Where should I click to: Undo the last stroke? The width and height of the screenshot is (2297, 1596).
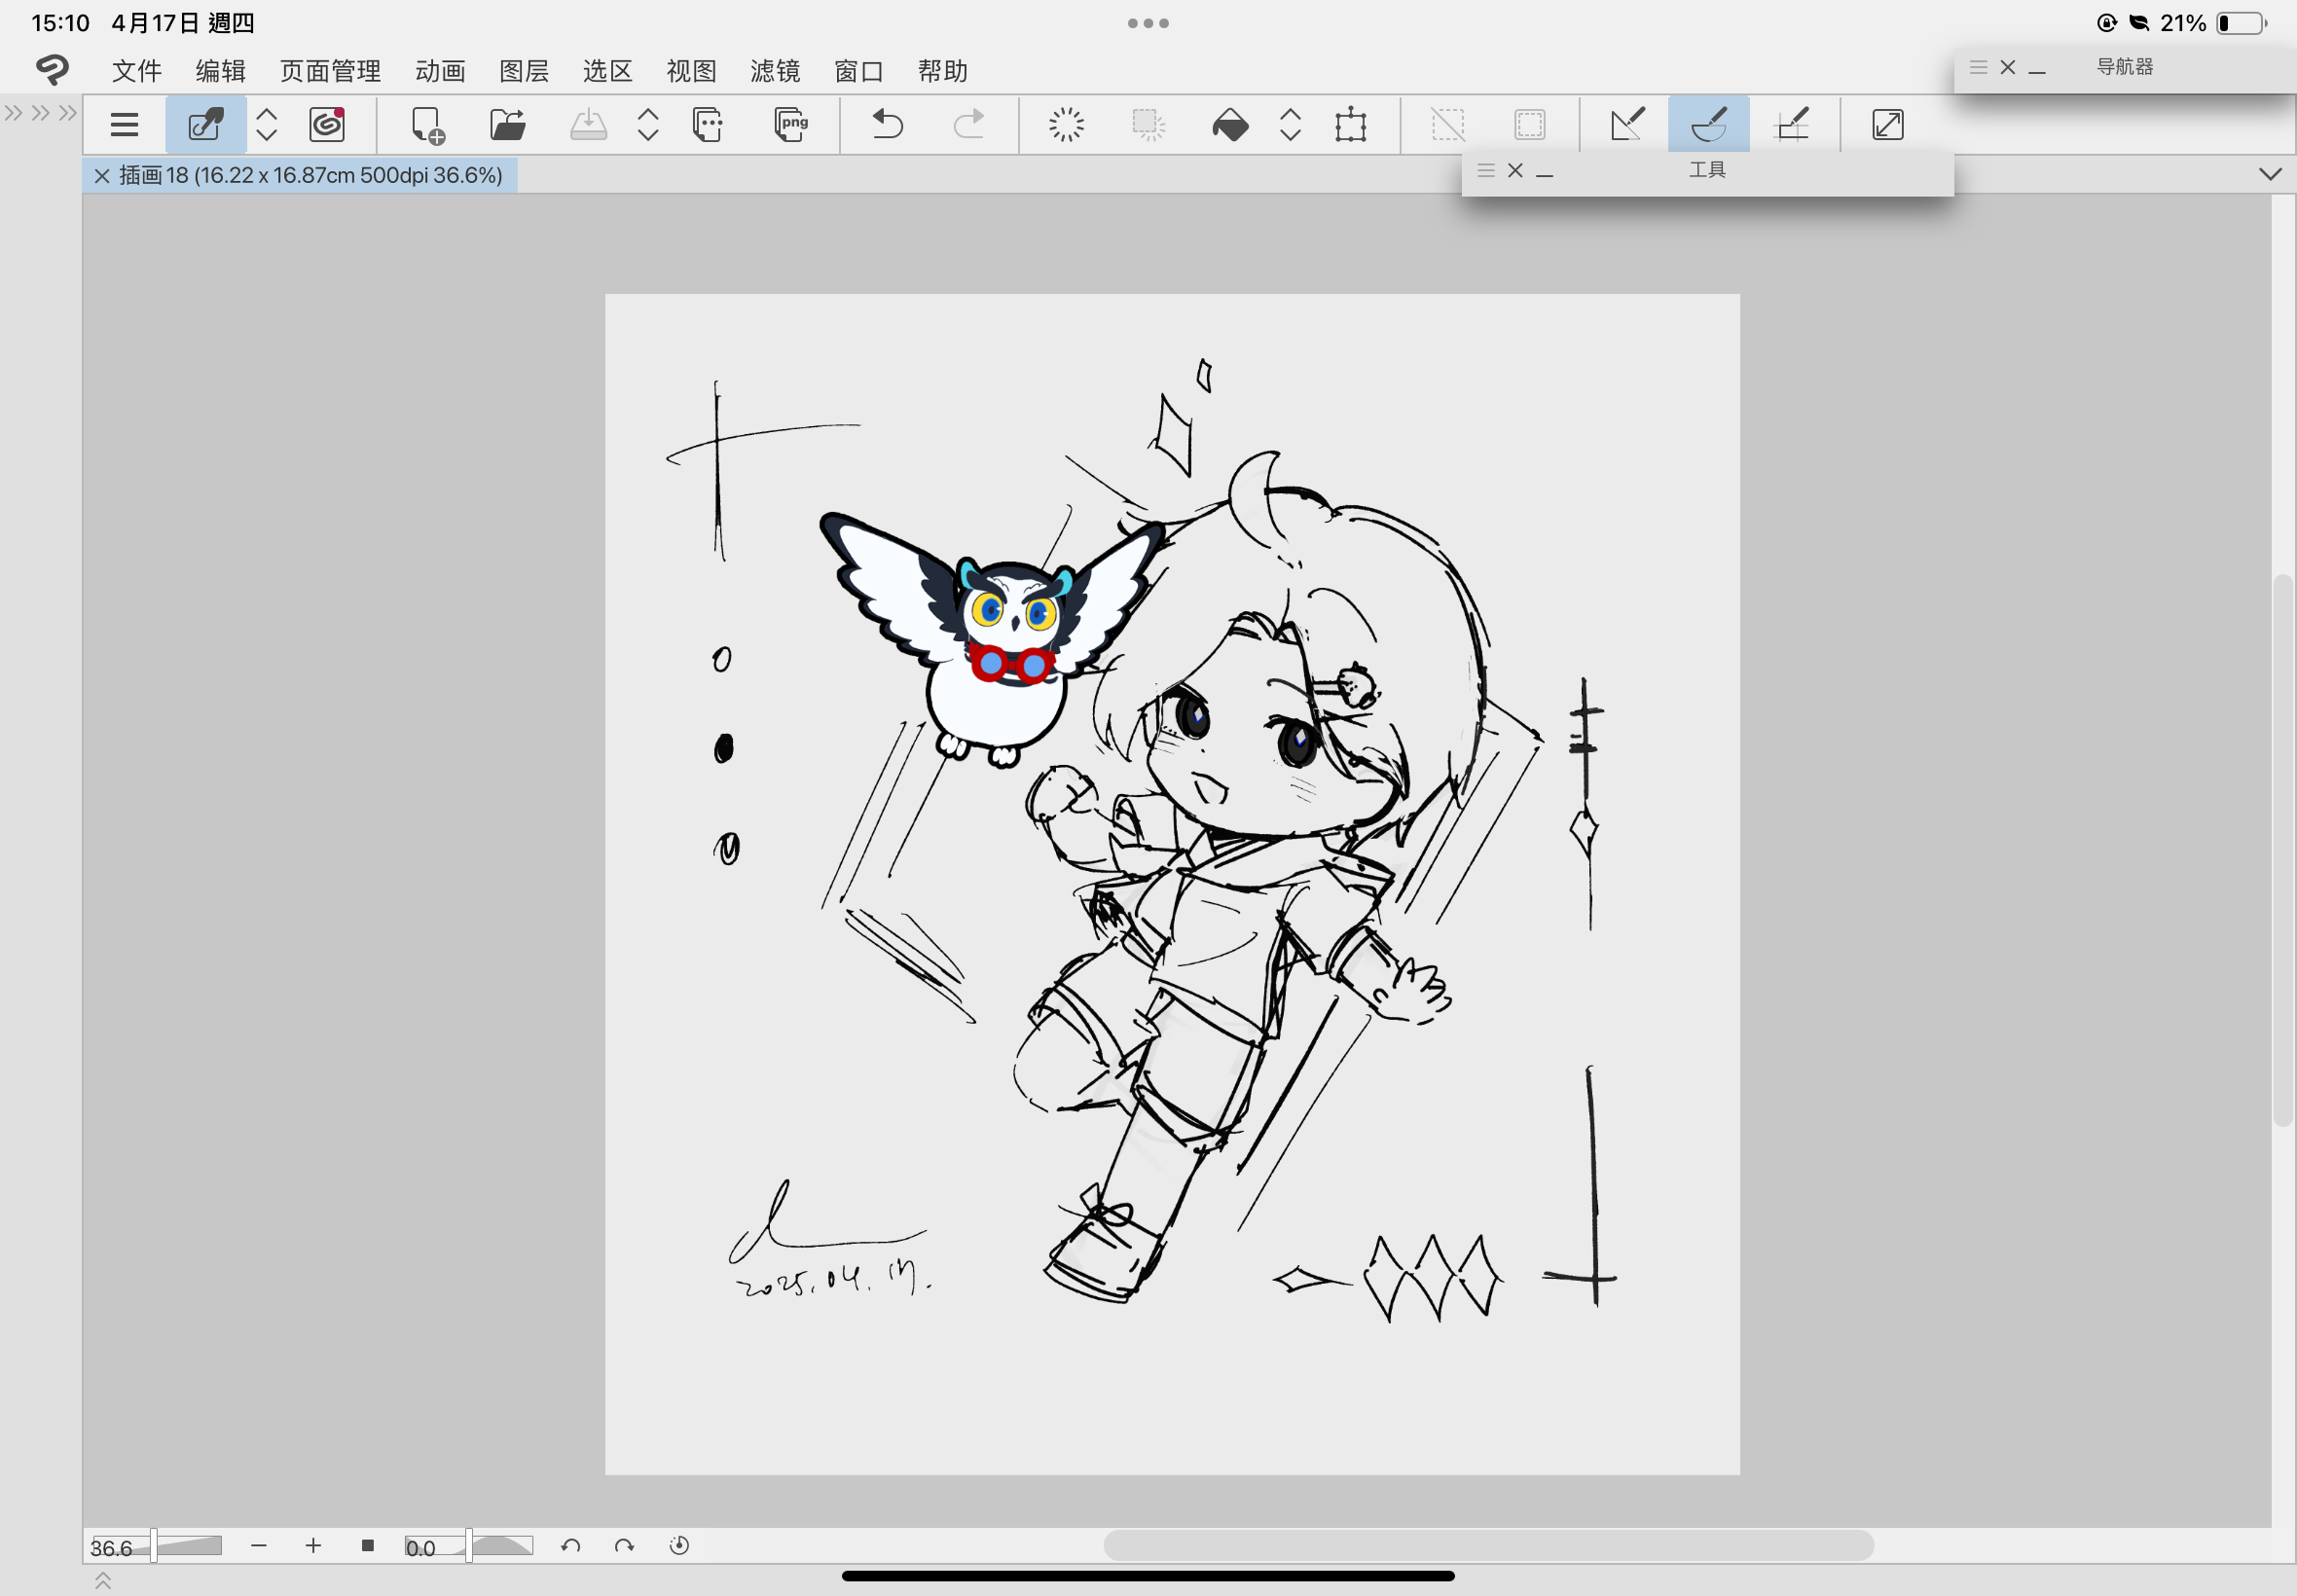coord(887,125)
